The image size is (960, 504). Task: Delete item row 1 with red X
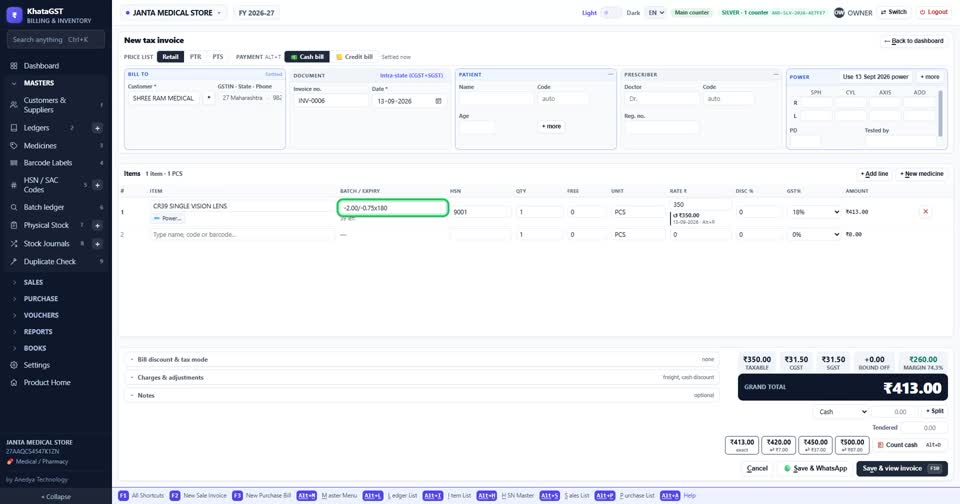(x=925, y=211)
